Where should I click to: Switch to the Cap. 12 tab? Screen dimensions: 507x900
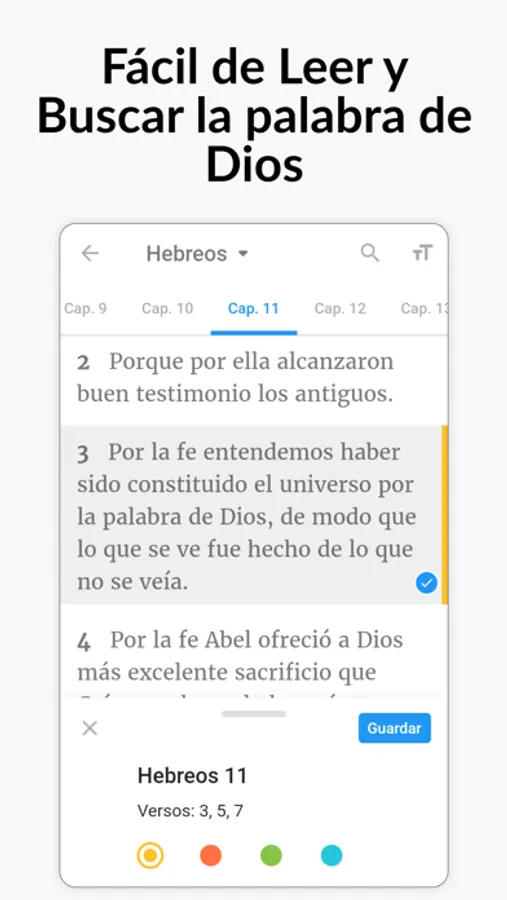[340, 308]
